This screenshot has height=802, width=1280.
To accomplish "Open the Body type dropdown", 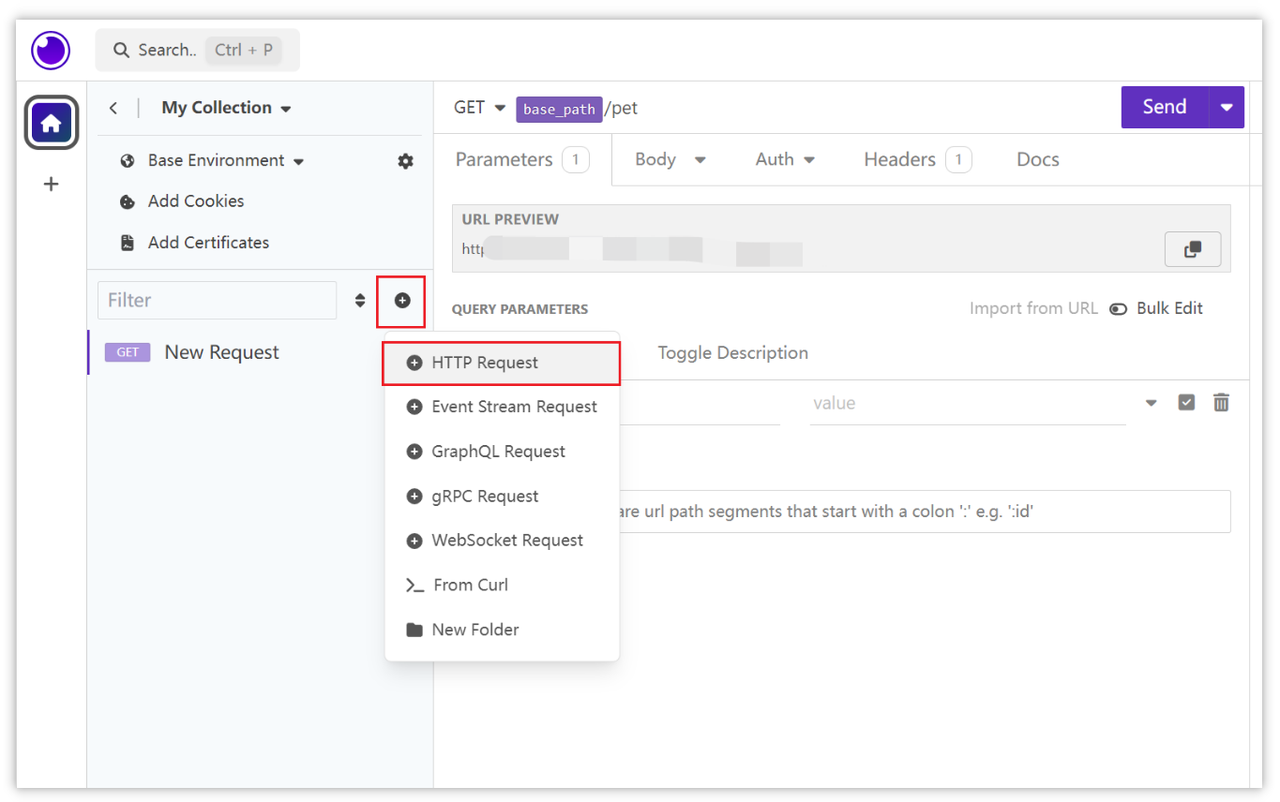I will click(x=671, y=160).
